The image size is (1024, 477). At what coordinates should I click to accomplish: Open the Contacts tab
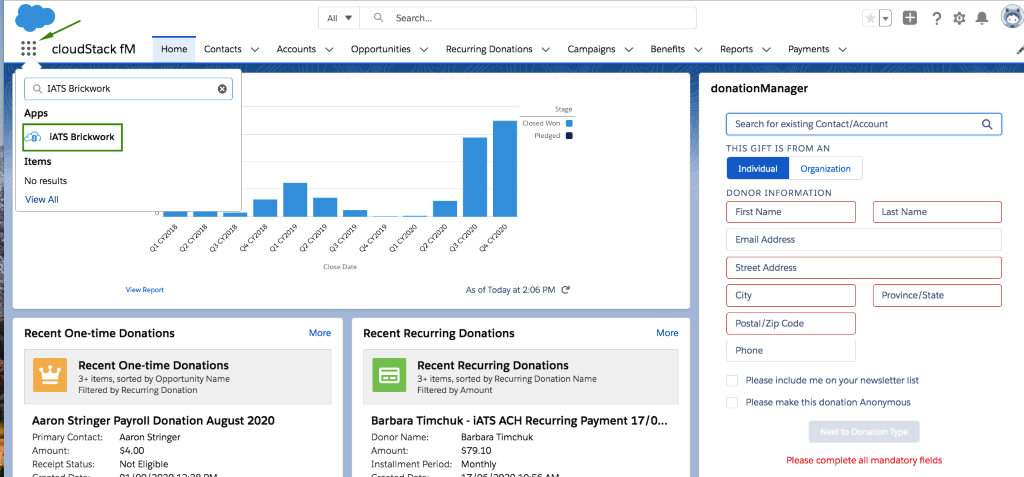point(223,49)
